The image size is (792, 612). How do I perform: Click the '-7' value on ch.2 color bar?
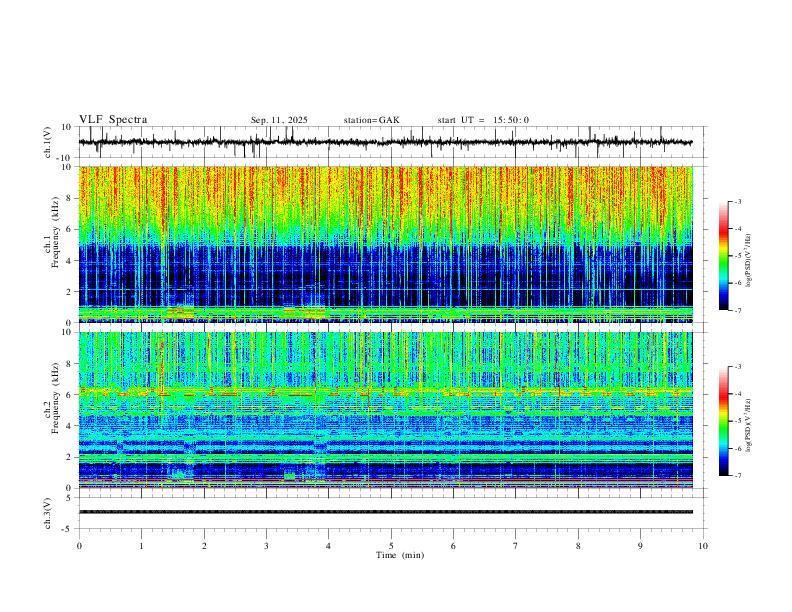[737, 476]
